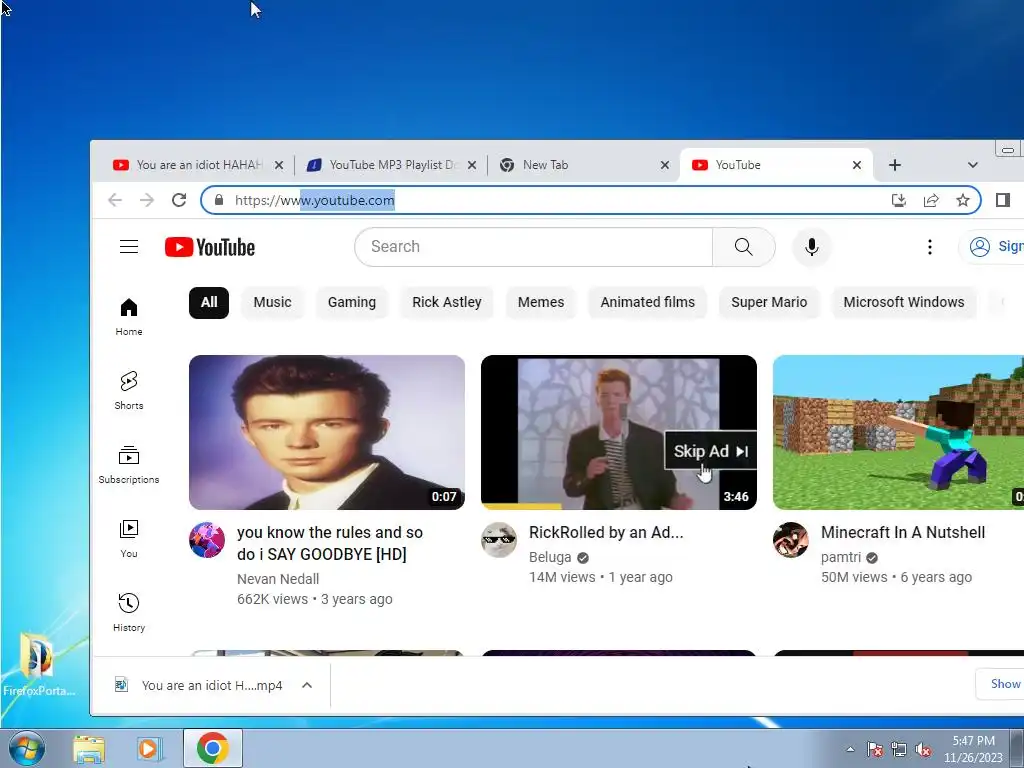Open Beluga channel name link
The height and width of the screenshot is (768, 1024).
(550, 557)
